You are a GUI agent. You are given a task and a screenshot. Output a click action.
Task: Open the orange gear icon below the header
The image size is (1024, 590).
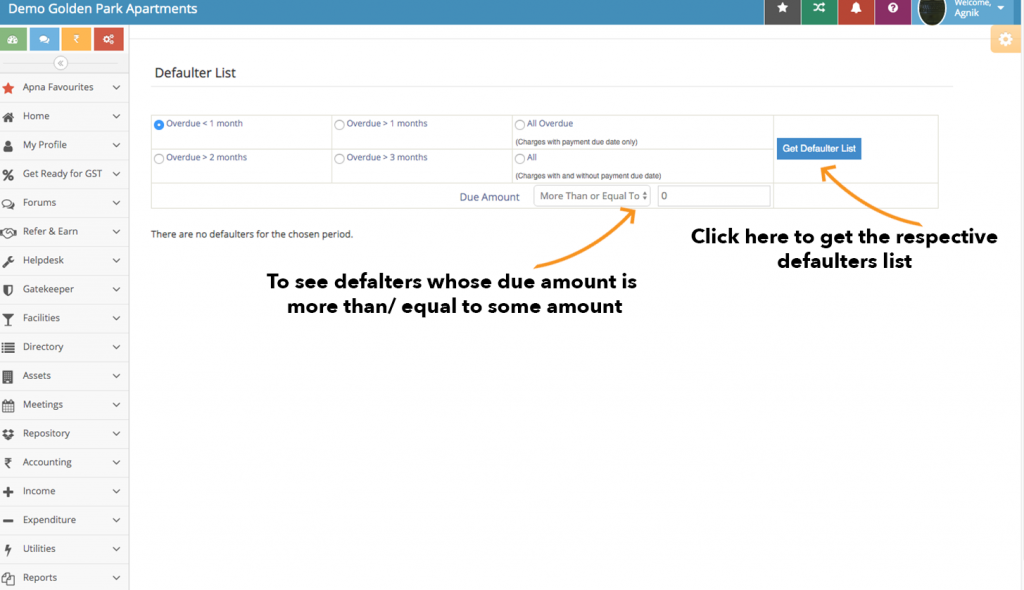point(1005,39)
